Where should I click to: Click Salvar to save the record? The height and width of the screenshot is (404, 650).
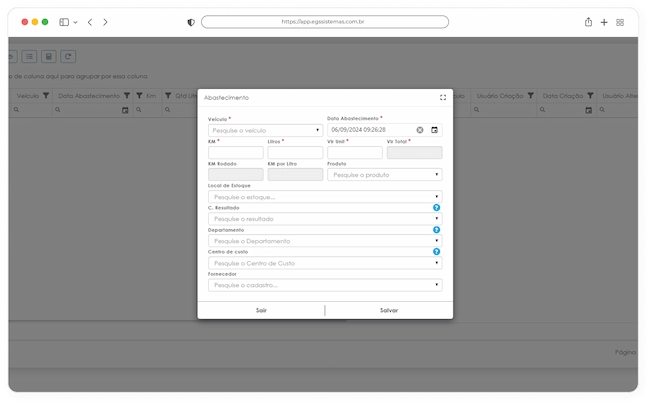389,310
